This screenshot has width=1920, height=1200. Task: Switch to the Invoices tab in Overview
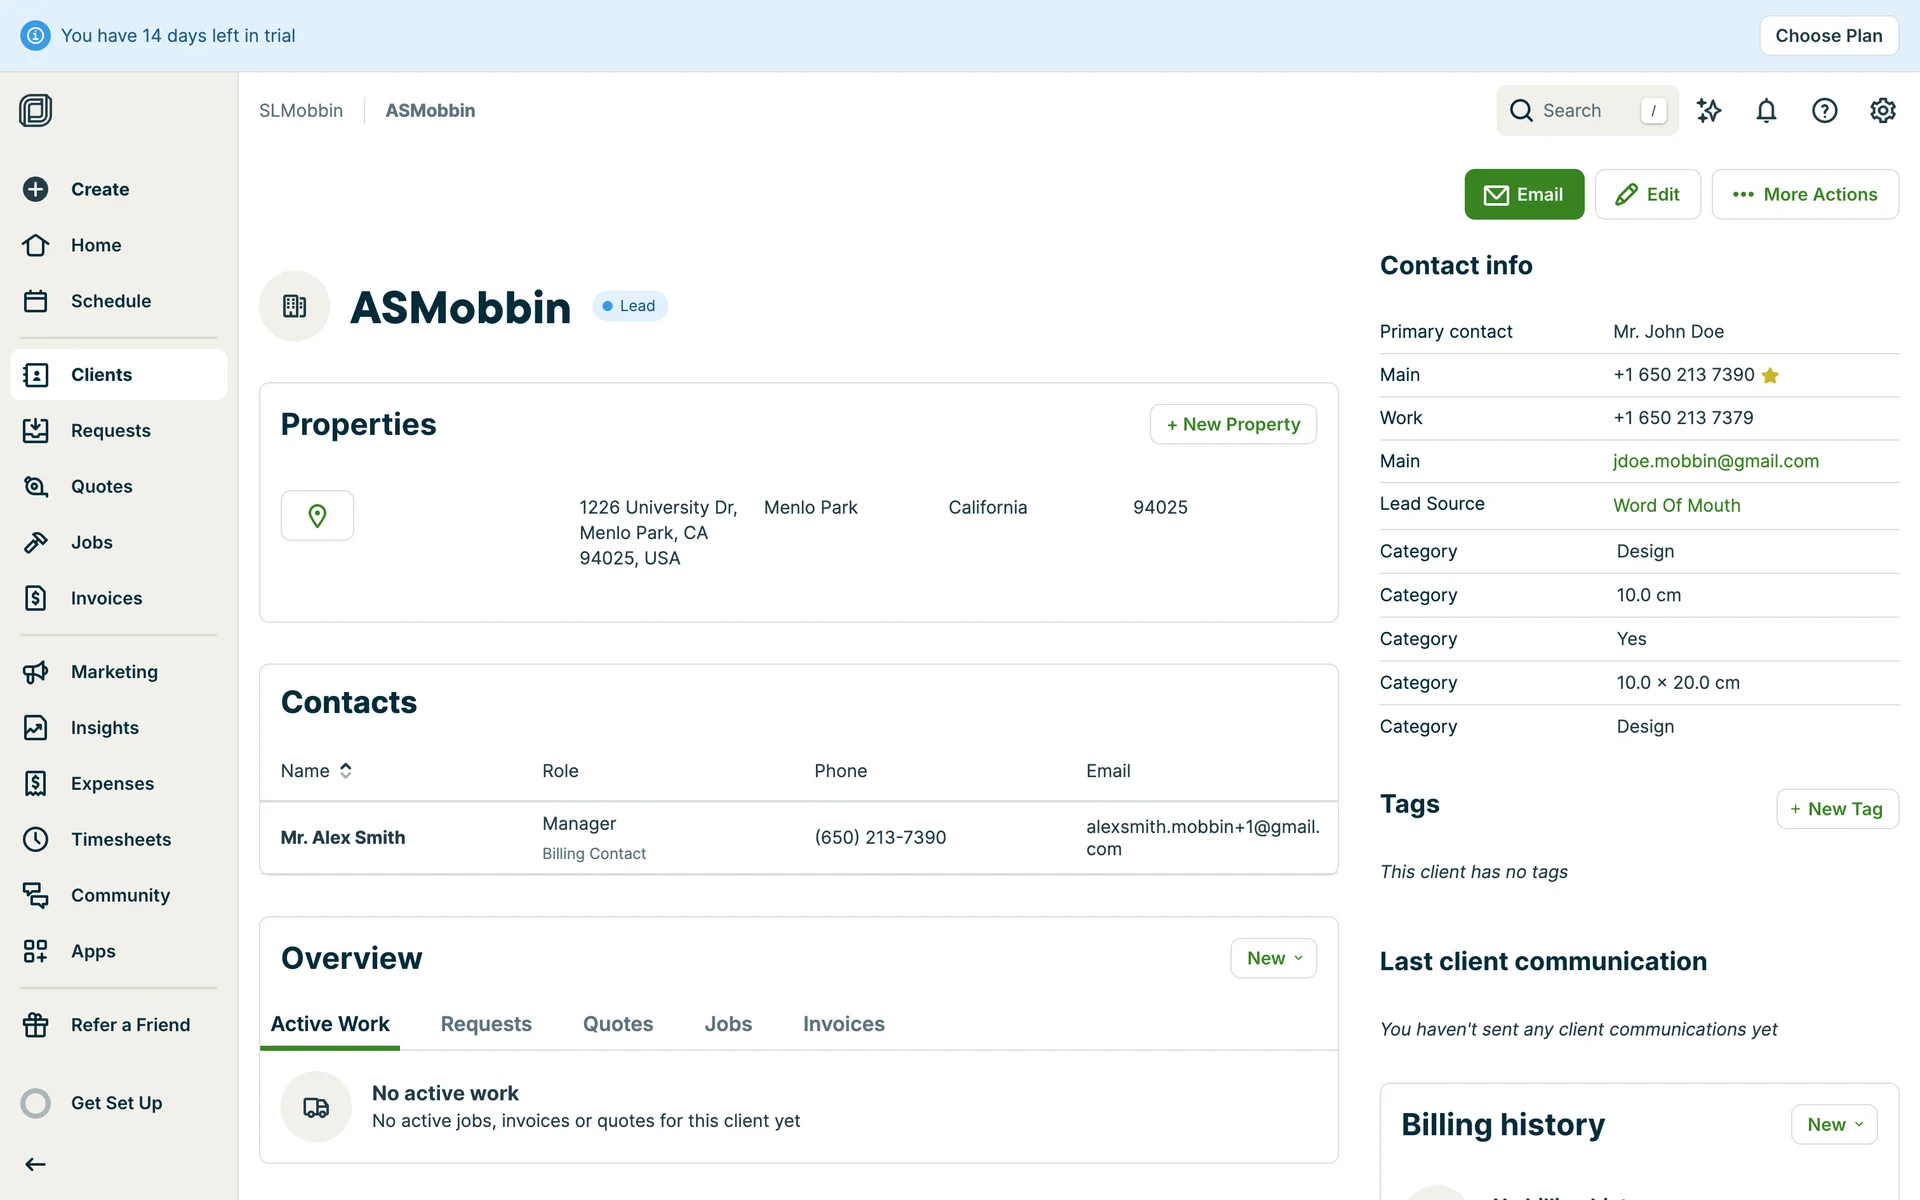point(843,1024)
